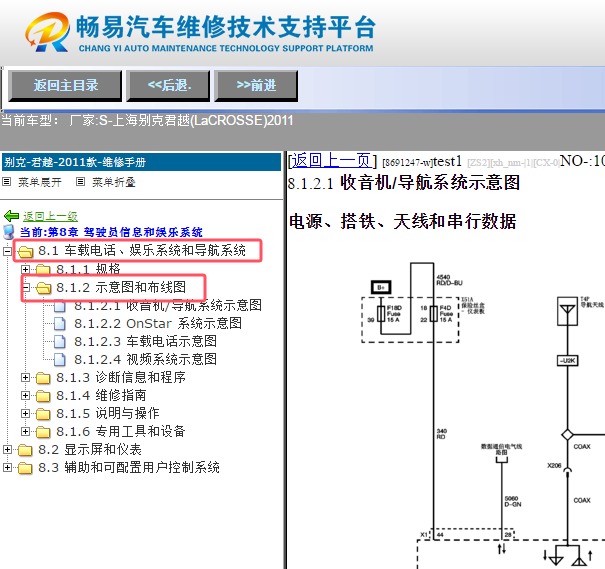Screen dimensions: 605x569
Task: Click folder icon for 8.1.3 诊断信息和程序
Action: [x=43, y=378]
